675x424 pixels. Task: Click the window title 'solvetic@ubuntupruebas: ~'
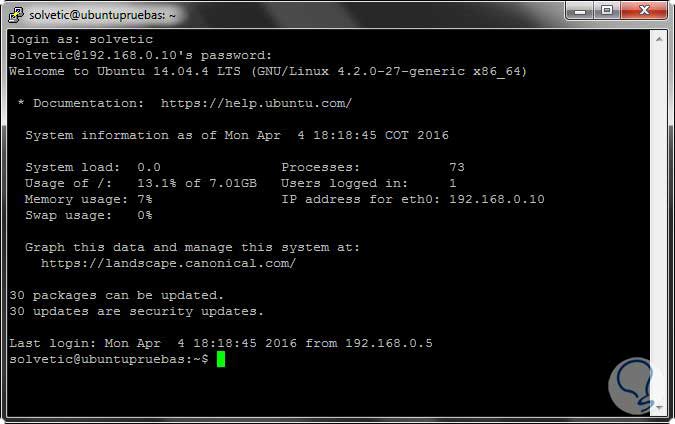click(x=102, y=15)
